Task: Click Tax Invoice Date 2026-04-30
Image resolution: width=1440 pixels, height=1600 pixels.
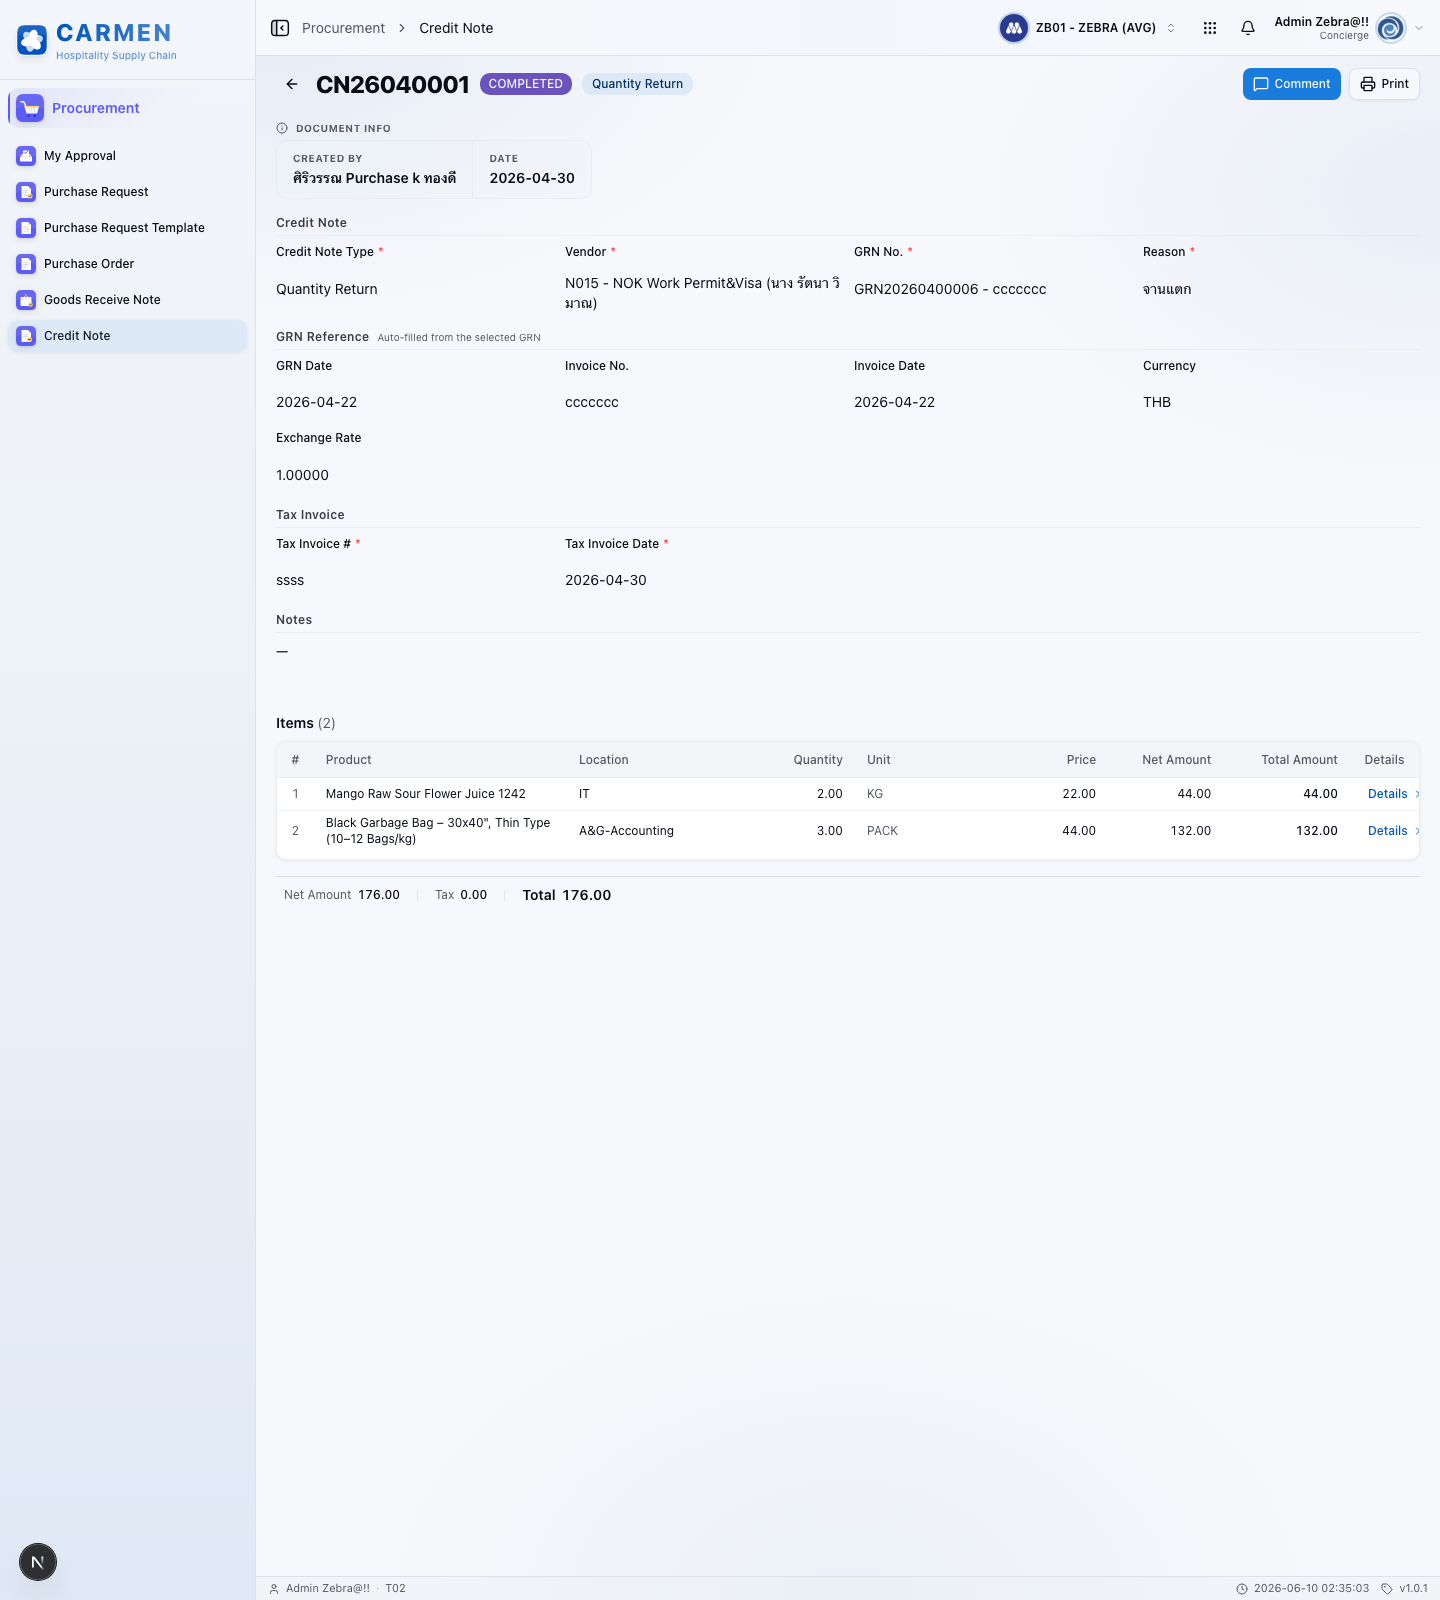Action: pos(606,580)
